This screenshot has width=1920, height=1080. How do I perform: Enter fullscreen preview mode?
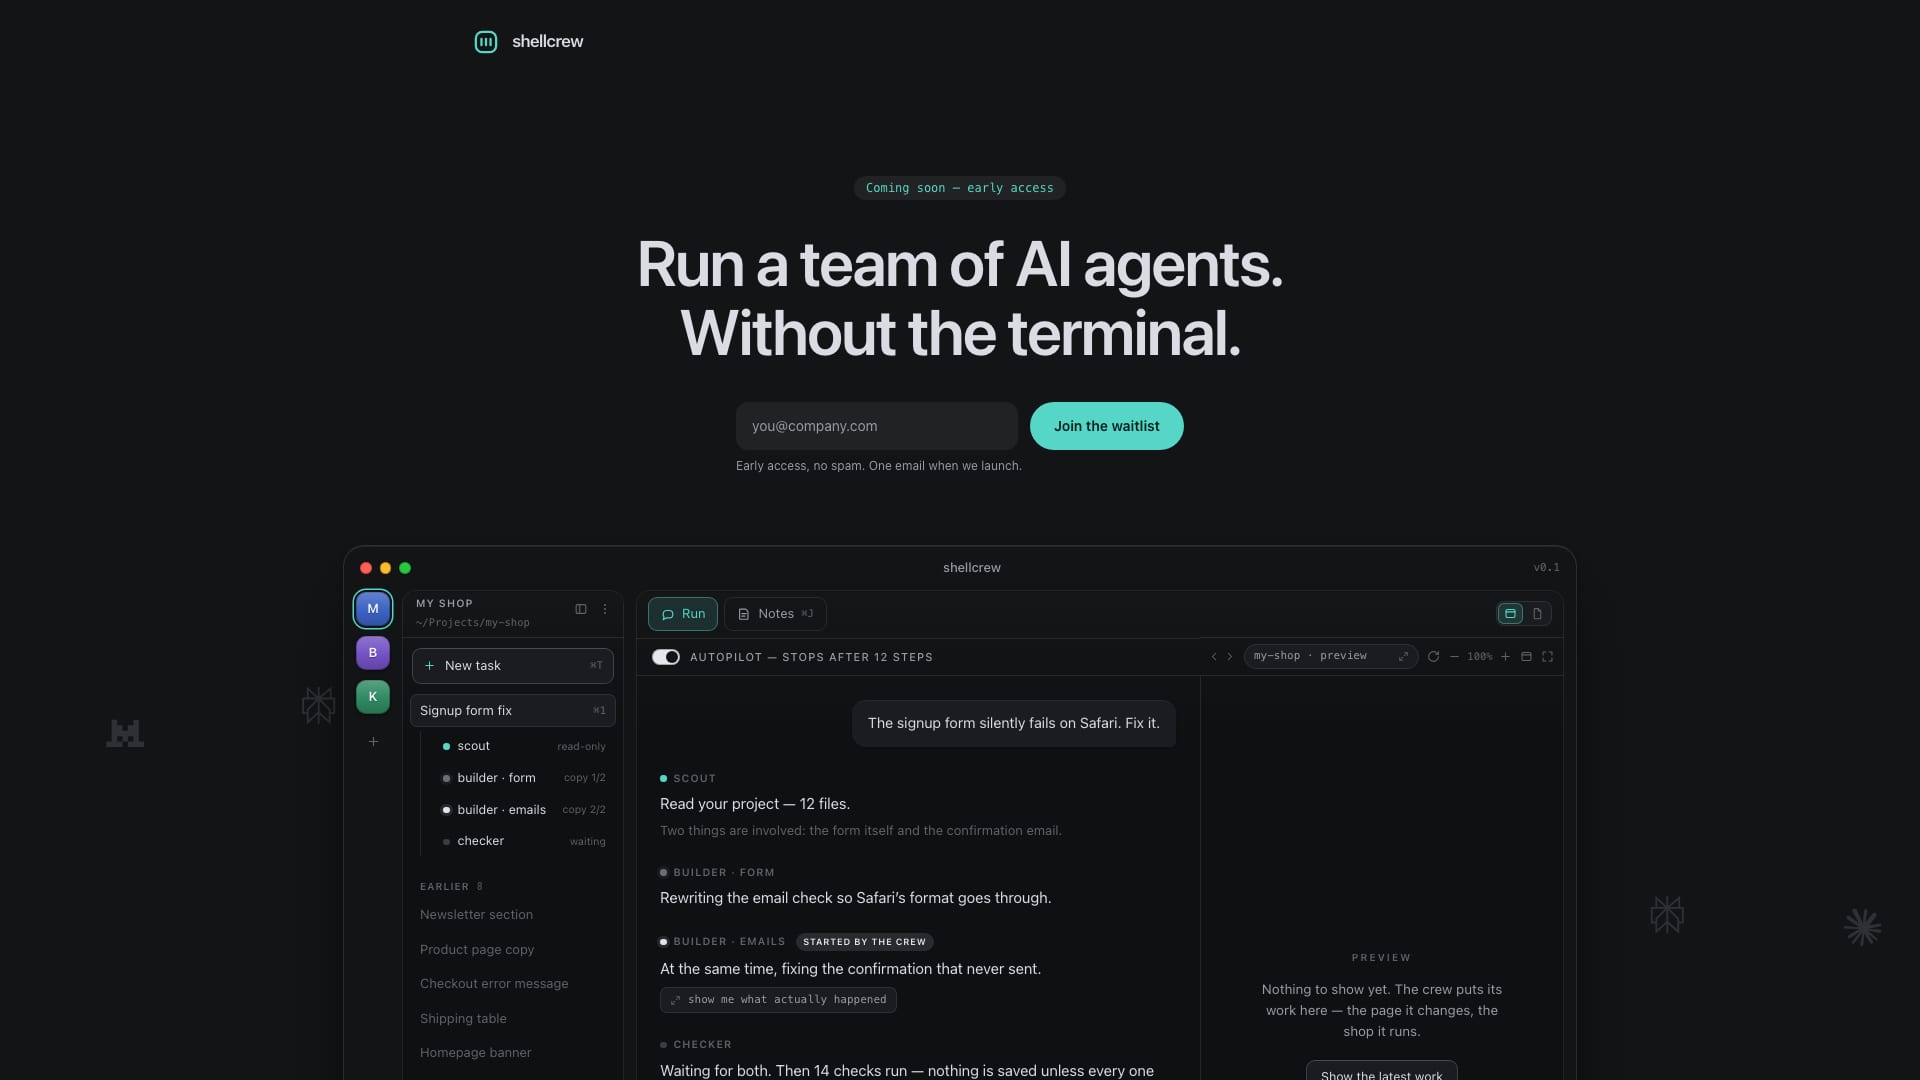(1547, 657)
